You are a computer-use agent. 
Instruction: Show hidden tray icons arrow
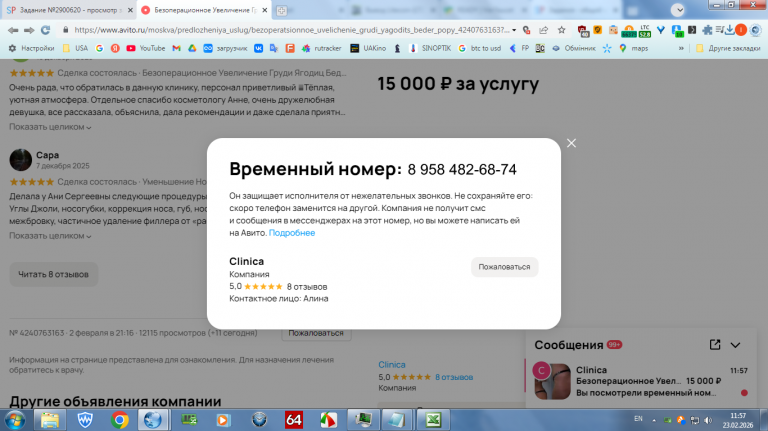[654, 420]
